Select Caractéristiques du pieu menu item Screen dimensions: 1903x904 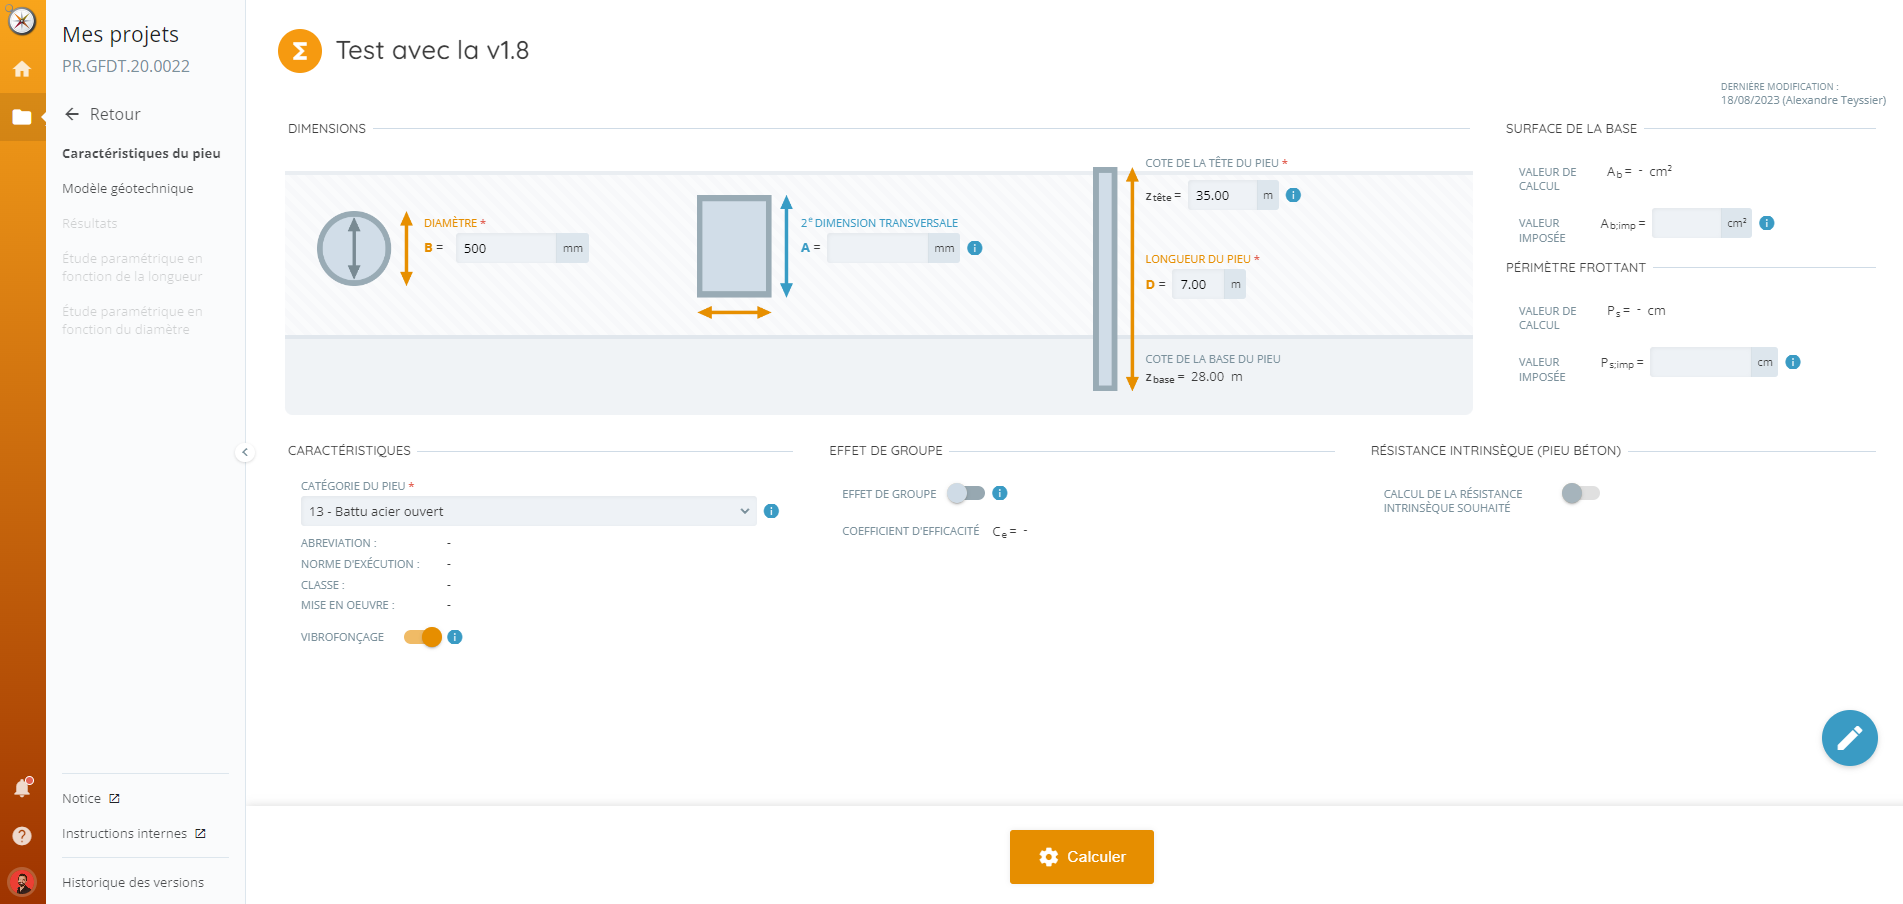click(x=141, y=153)
